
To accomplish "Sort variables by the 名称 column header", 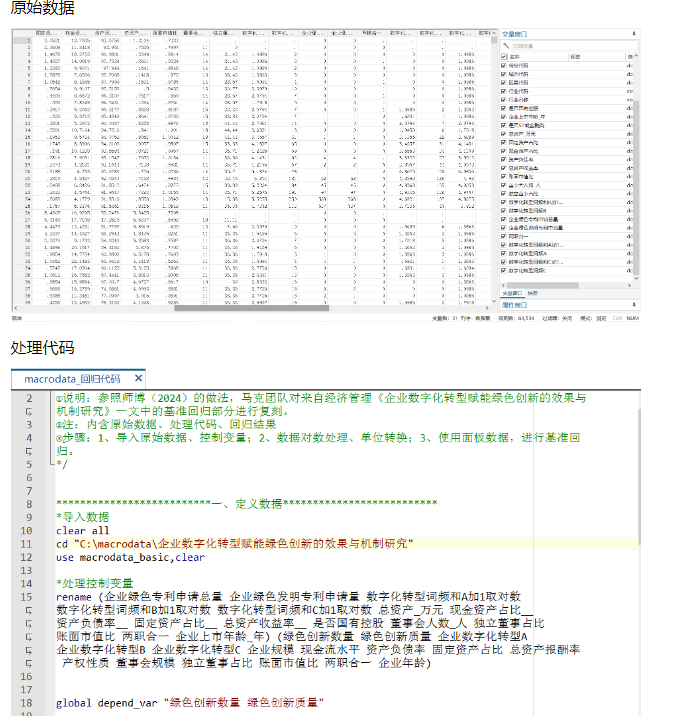I will 515,57.
